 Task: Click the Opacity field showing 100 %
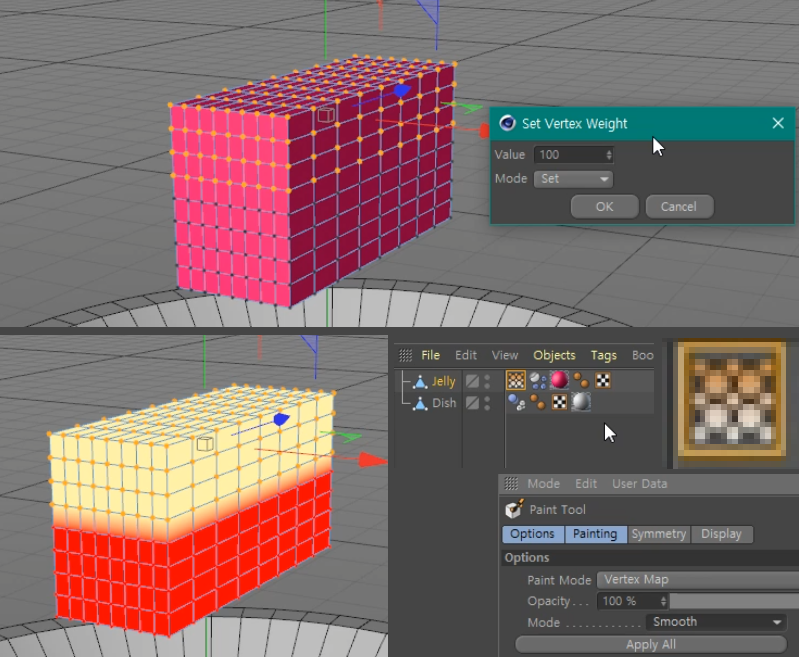point(632,601)
